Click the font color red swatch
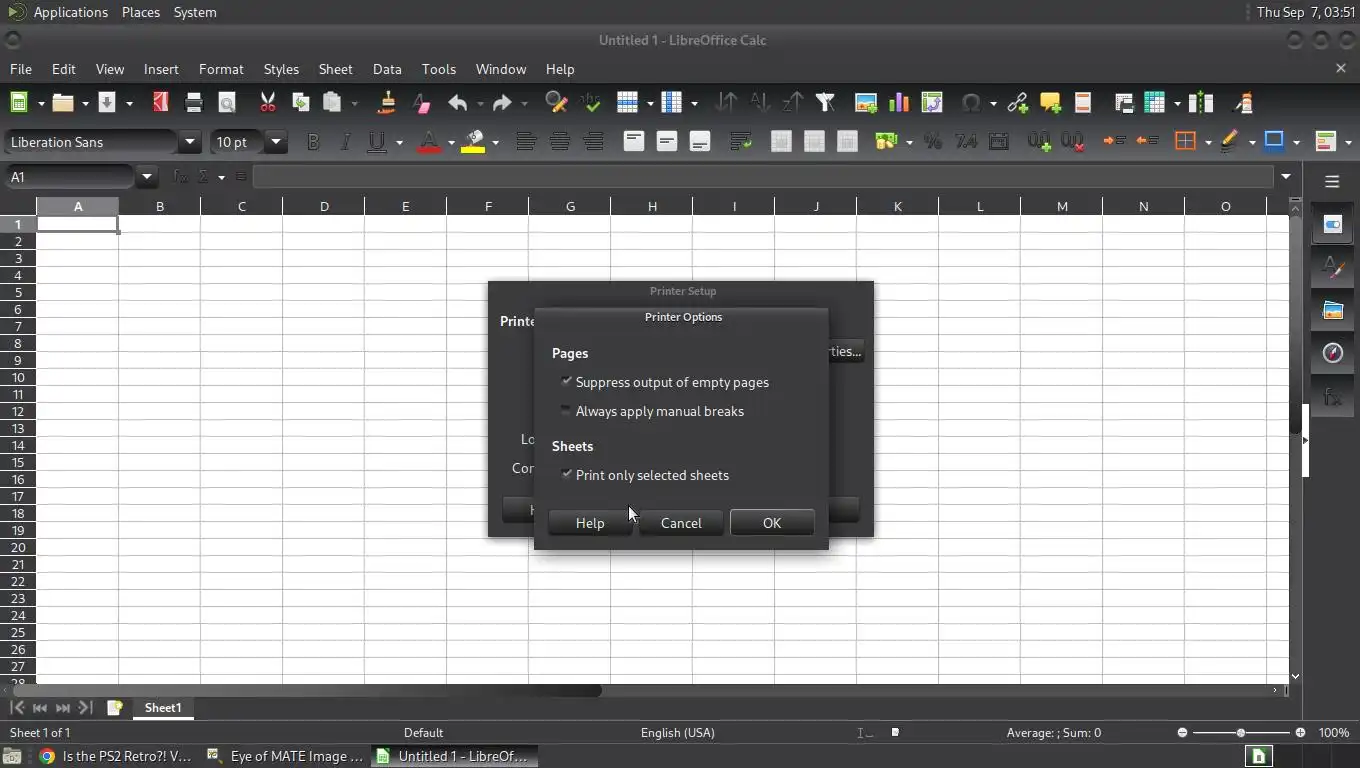1360x768 pixels. (x=430, y=142)
